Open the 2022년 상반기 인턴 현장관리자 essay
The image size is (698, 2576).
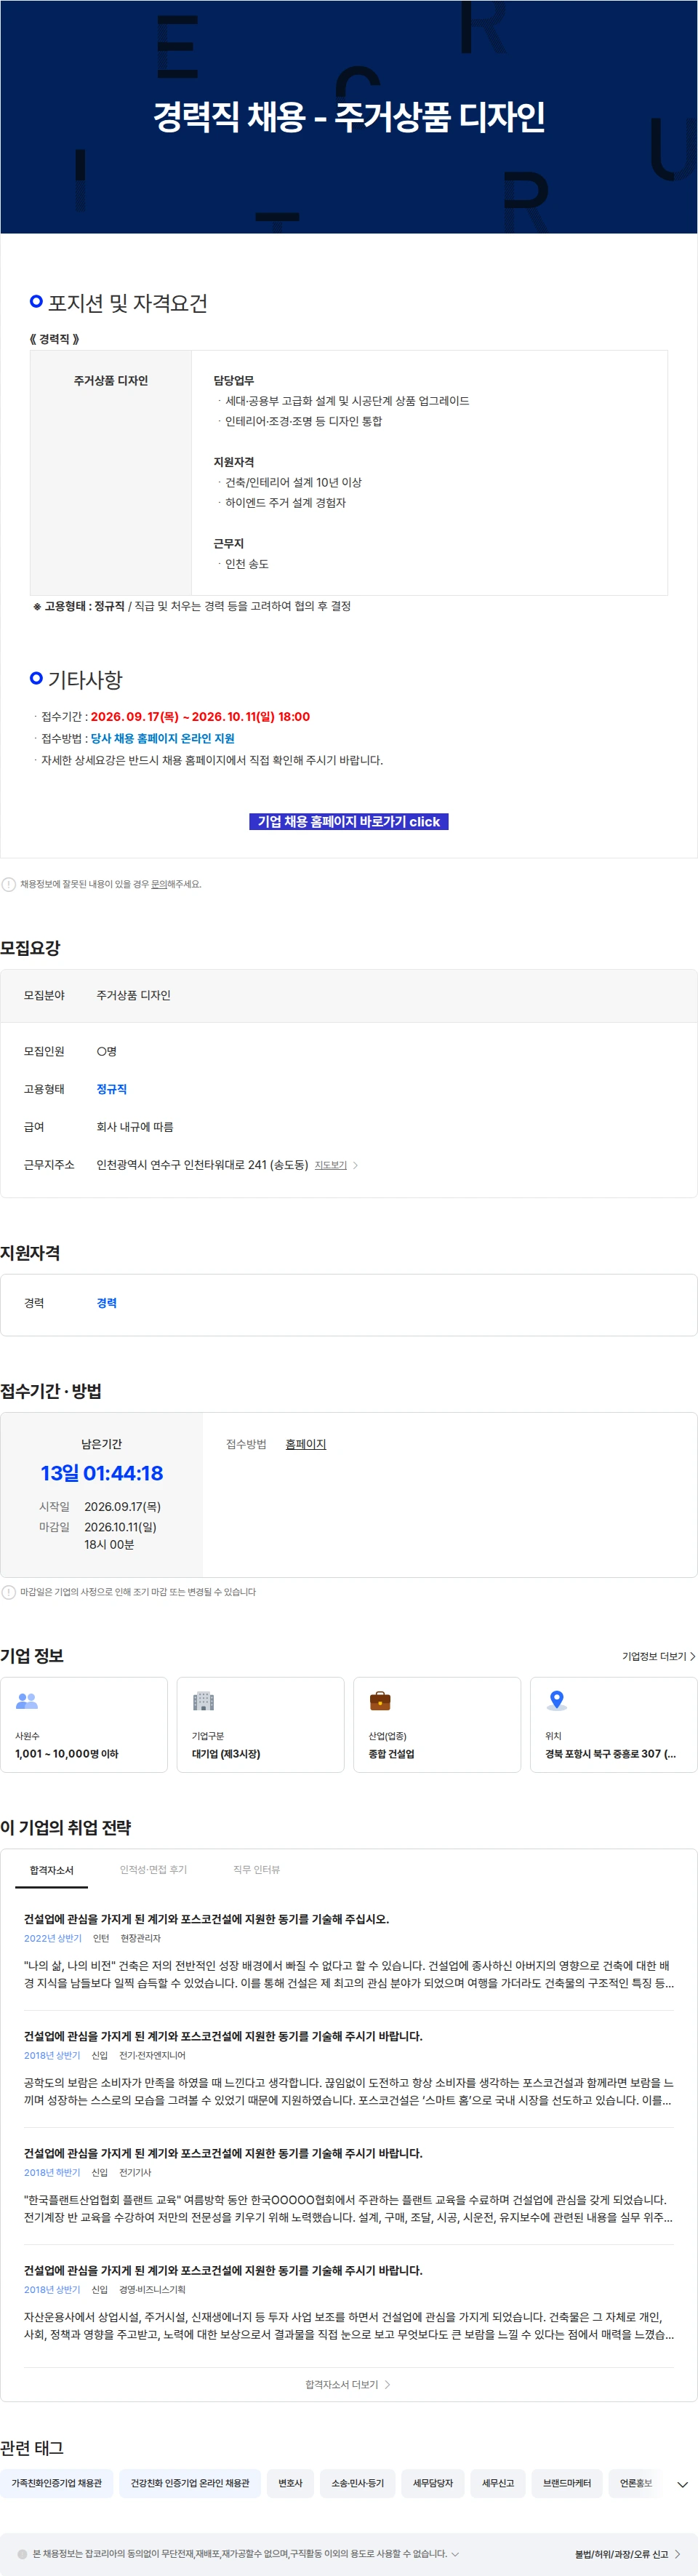click(x=349, y=1950)
